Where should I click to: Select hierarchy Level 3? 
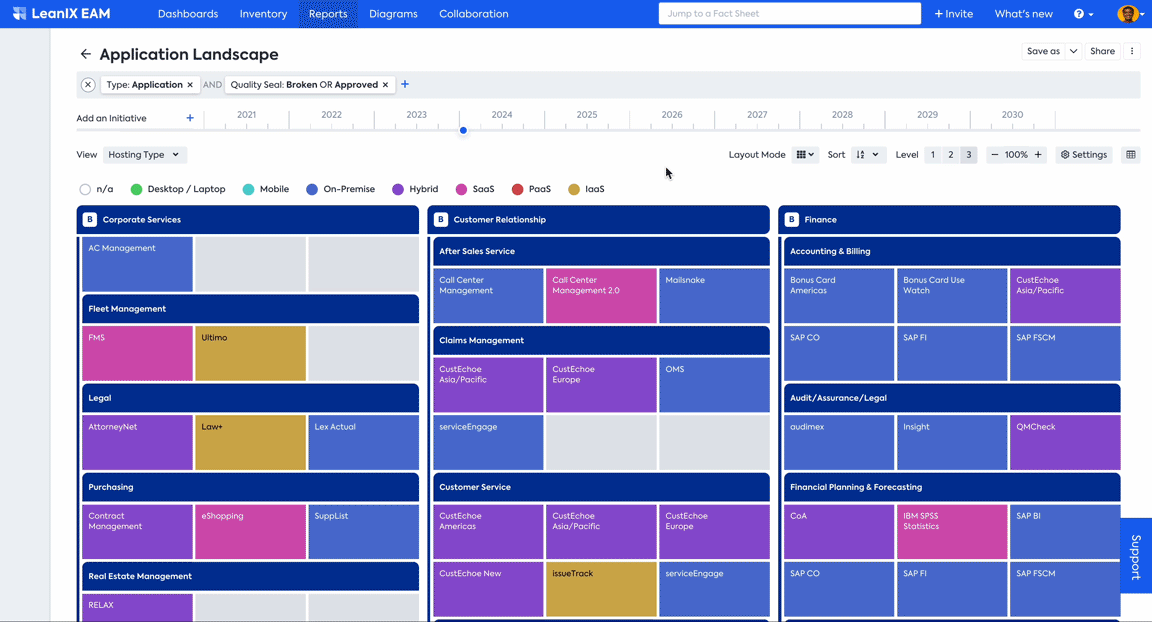coord(968,155)
